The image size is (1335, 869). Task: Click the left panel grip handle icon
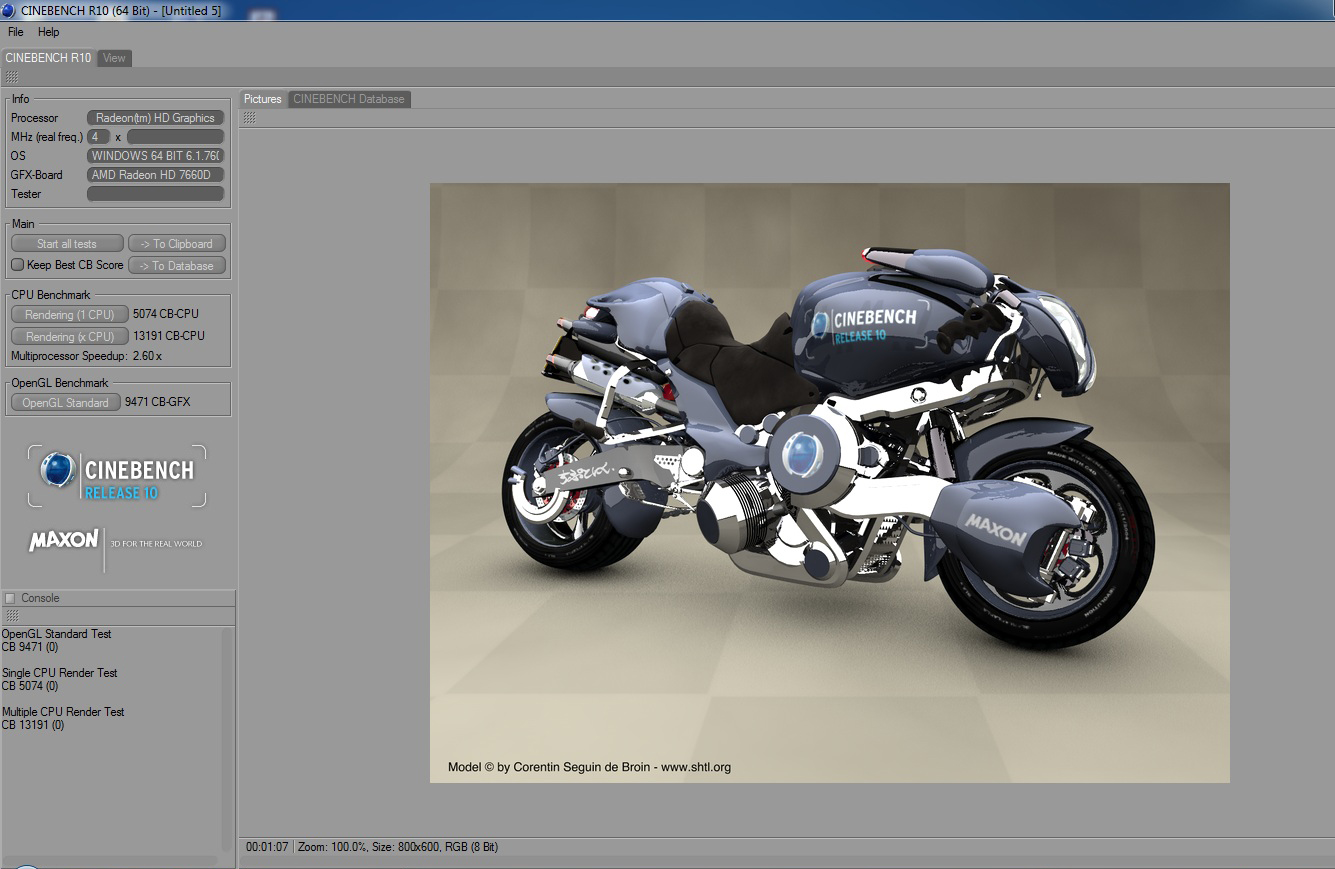click(11, 77)
